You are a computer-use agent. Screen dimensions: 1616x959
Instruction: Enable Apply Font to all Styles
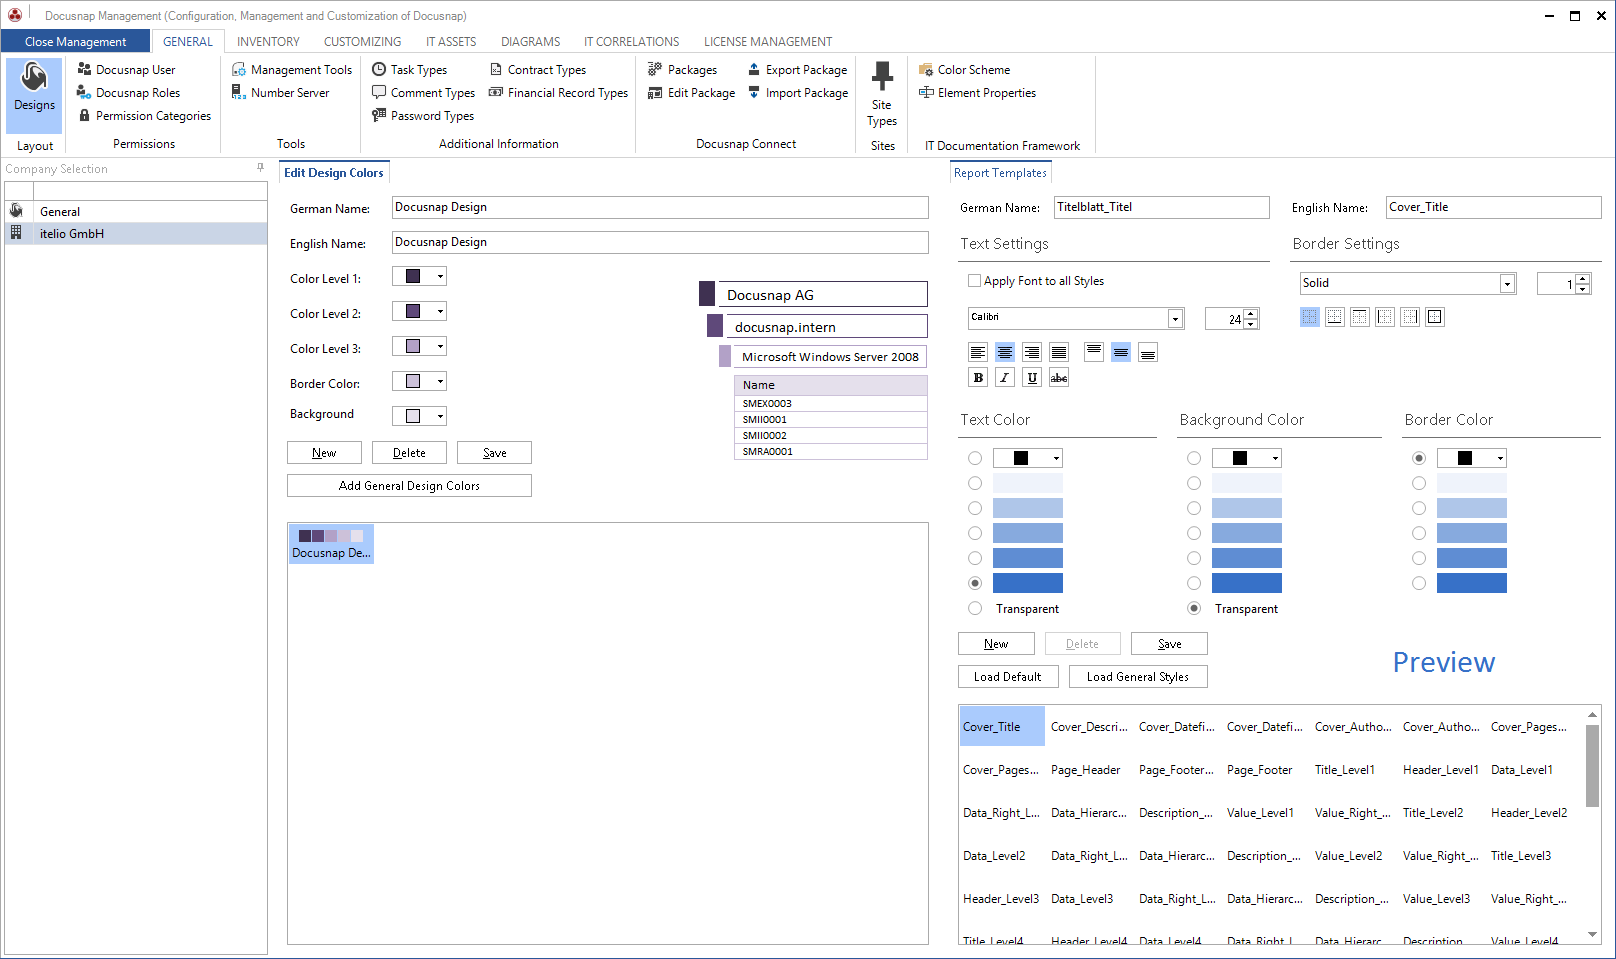pyautogui.click(x=974, y=281)
